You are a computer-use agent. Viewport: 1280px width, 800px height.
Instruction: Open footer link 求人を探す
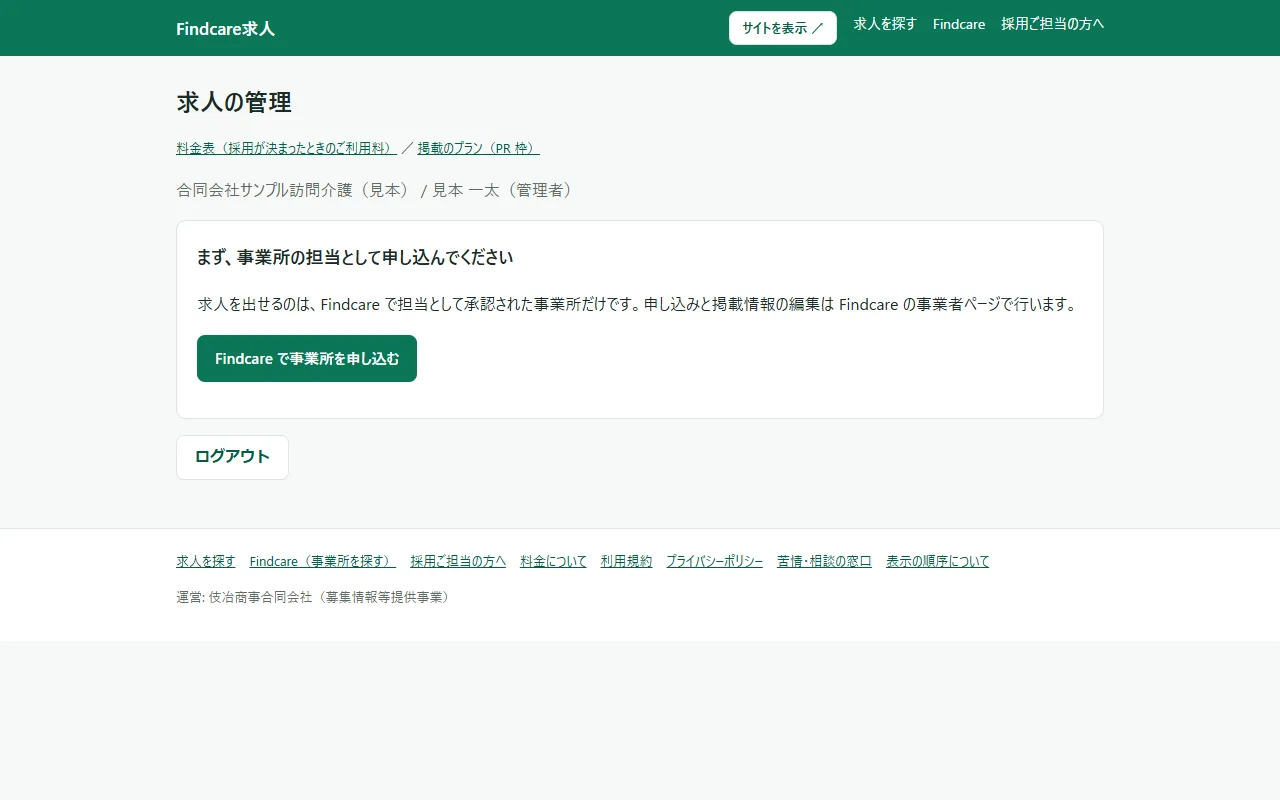pos(206,561)
